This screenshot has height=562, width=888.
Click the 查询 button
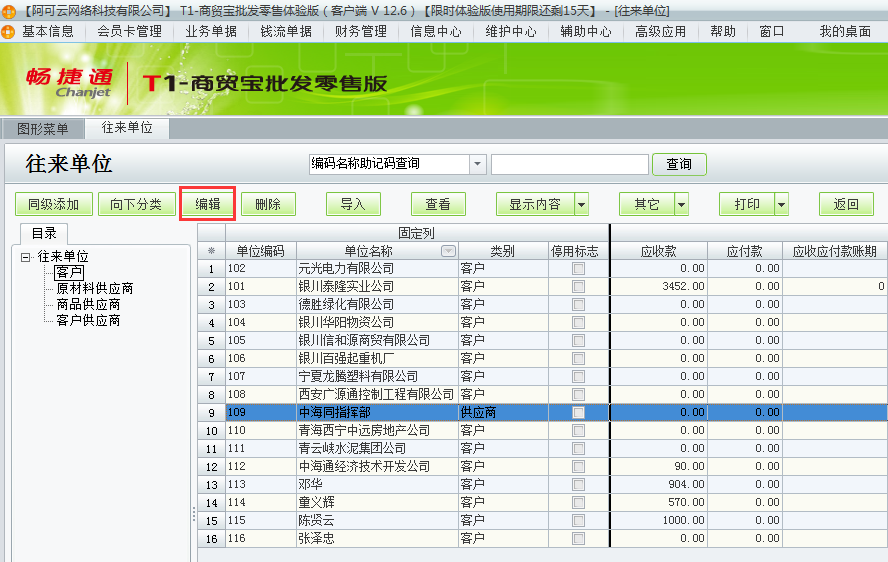679,164
